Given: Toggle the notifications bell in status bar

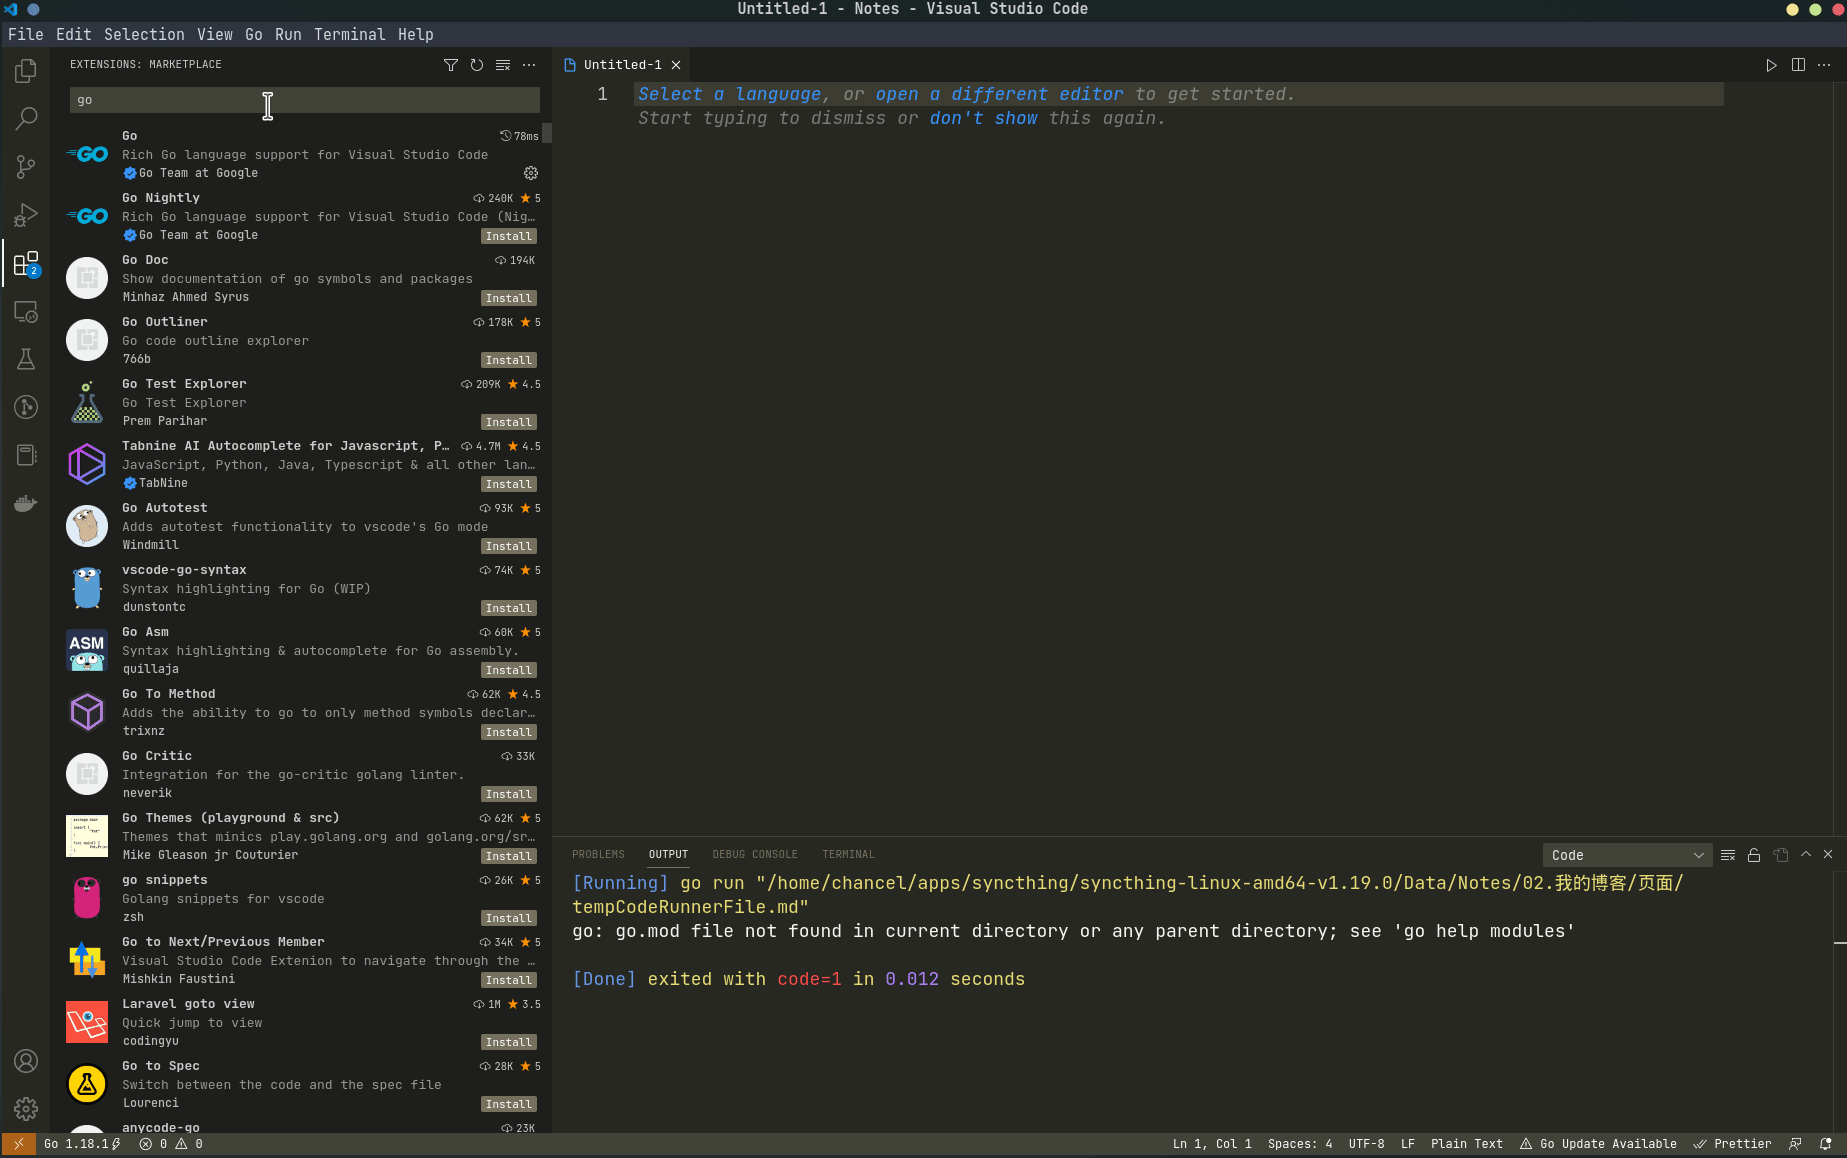Looking at the screenshot, I should pyautogui.click(x=1825, y=1144).
